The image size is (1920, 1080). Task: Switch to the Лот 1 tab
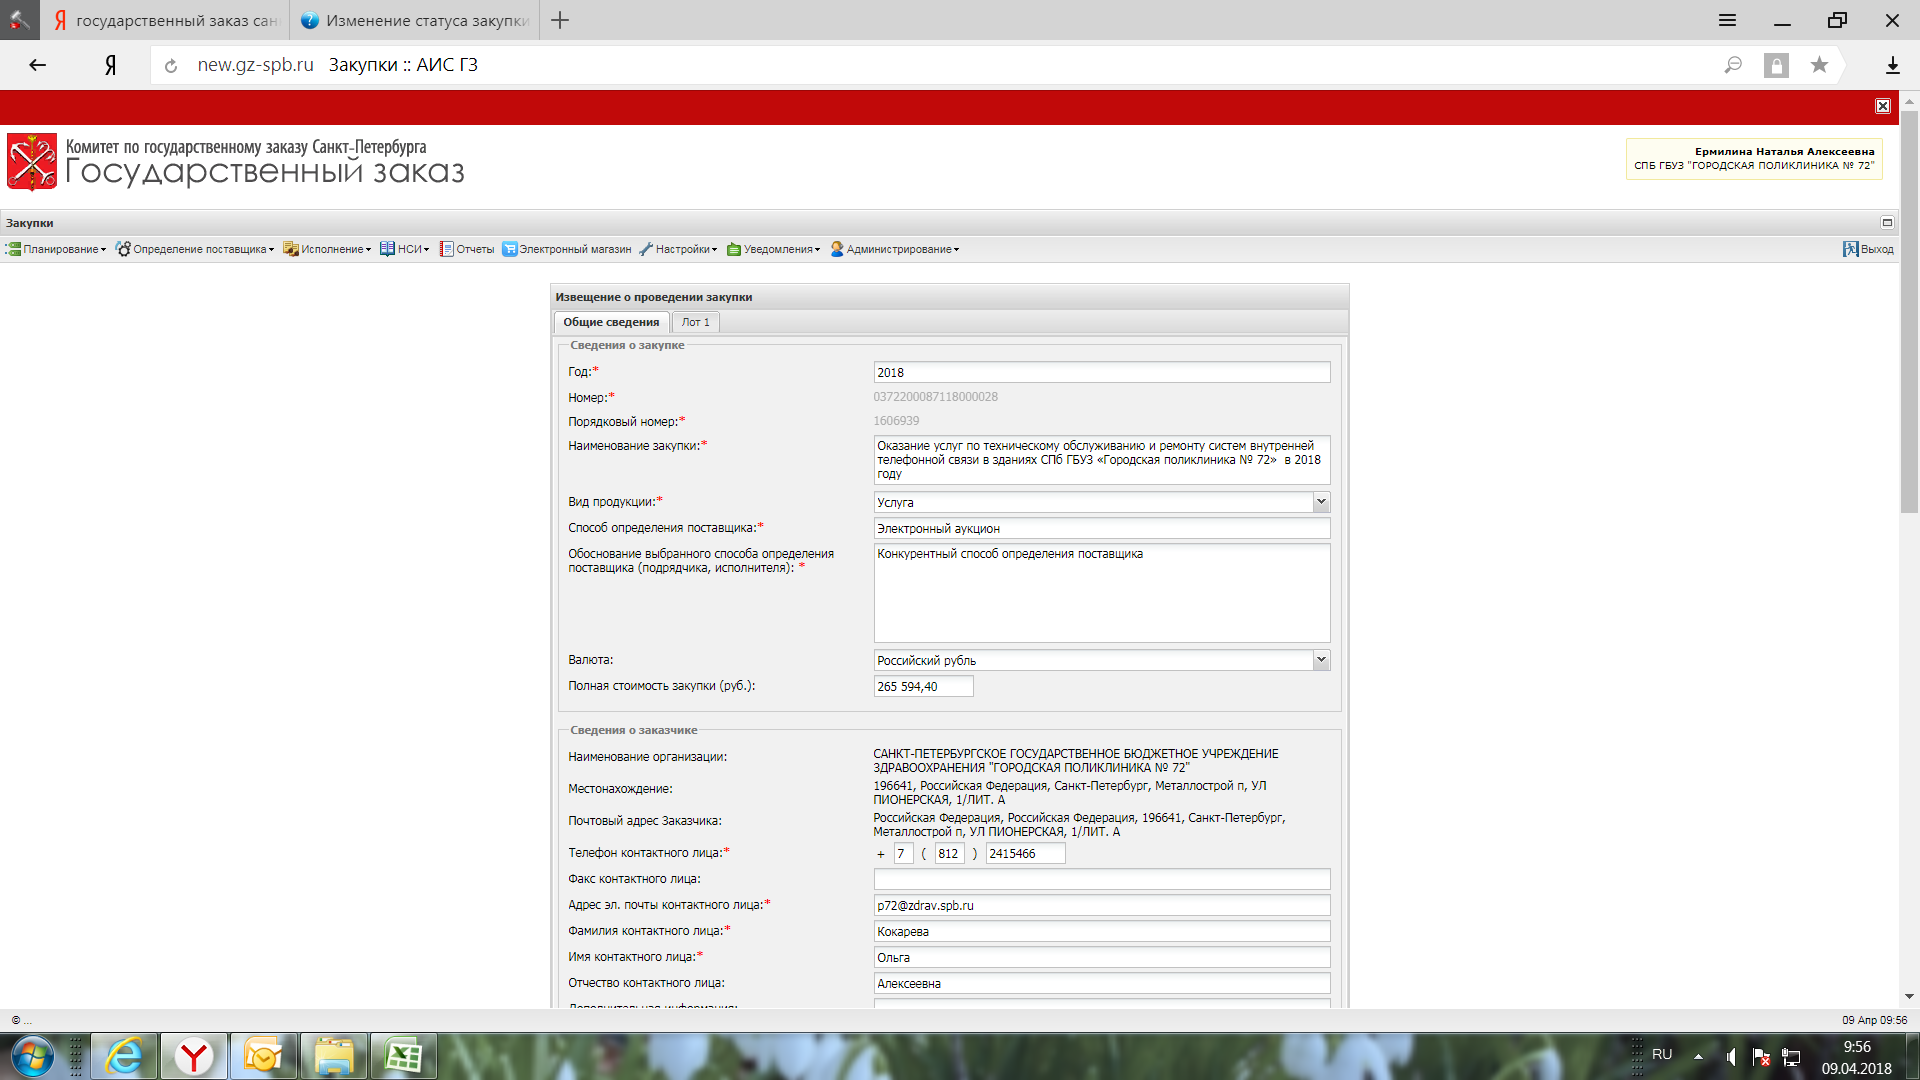tap(695, 322)
